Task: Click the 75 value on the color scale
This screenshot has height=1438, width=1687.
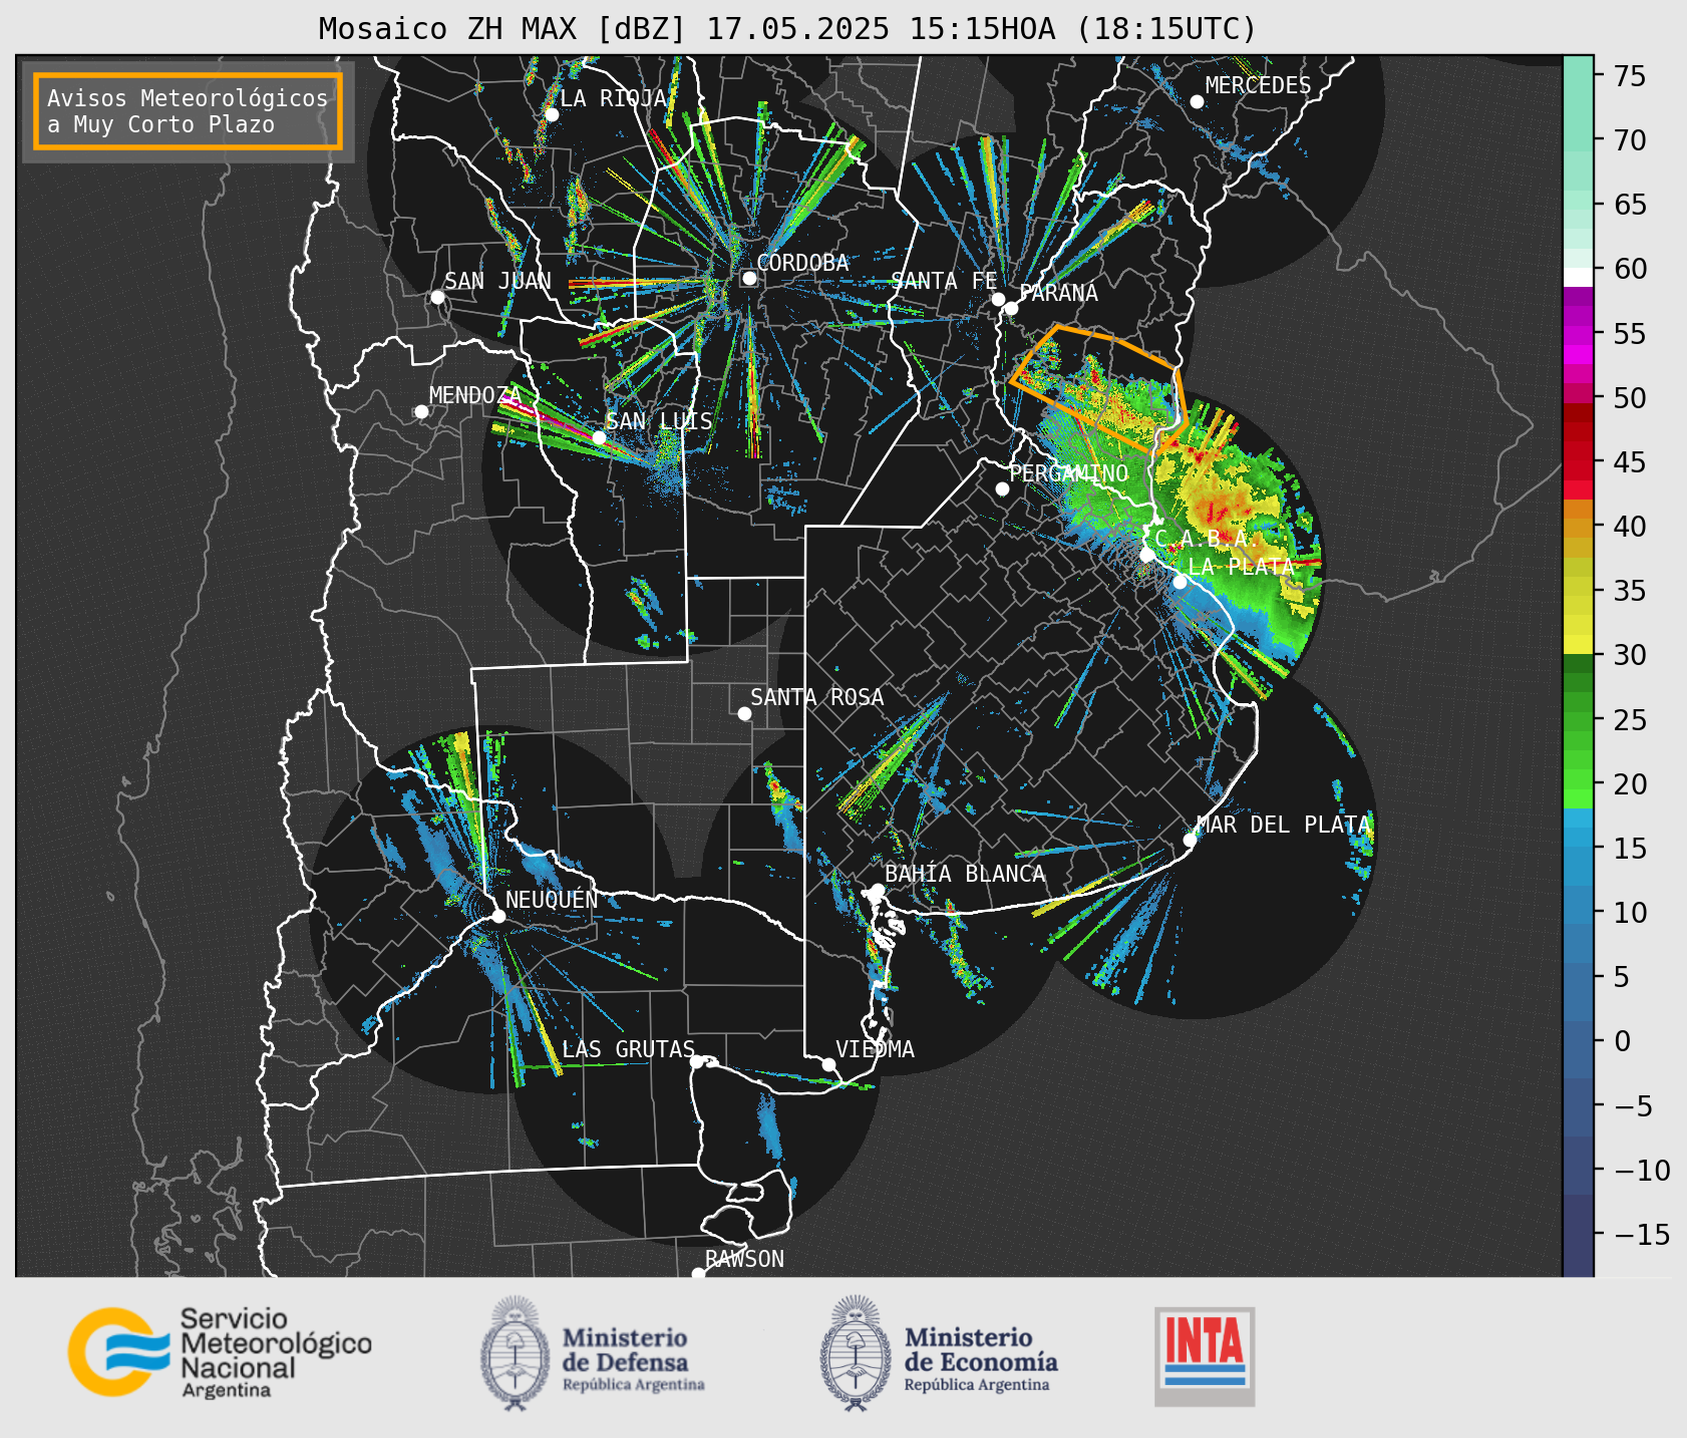Action: point(1629,76)
